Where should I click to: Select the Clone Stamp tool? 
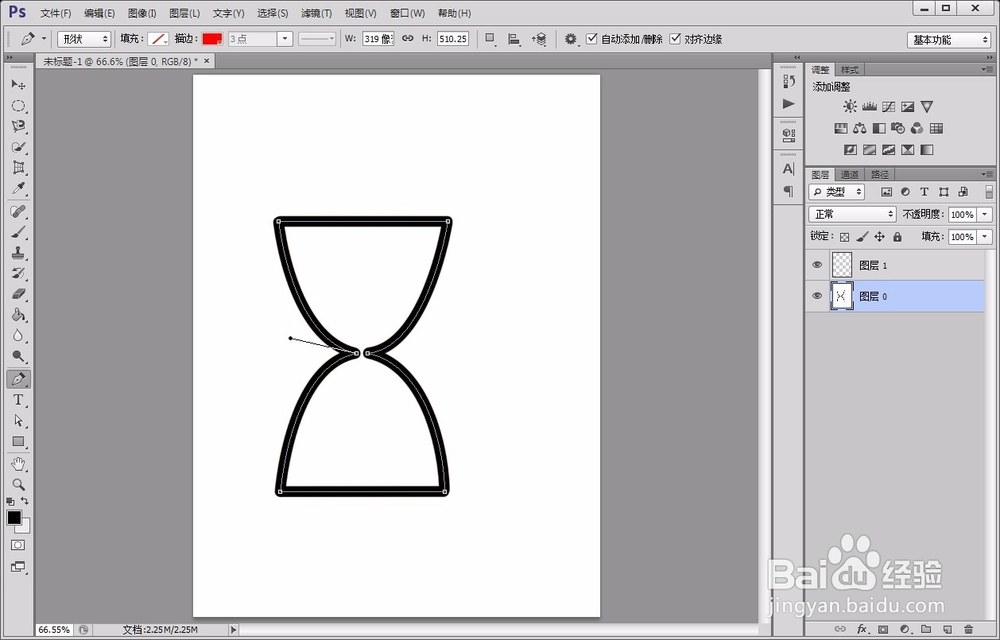[x=18, y=252]
